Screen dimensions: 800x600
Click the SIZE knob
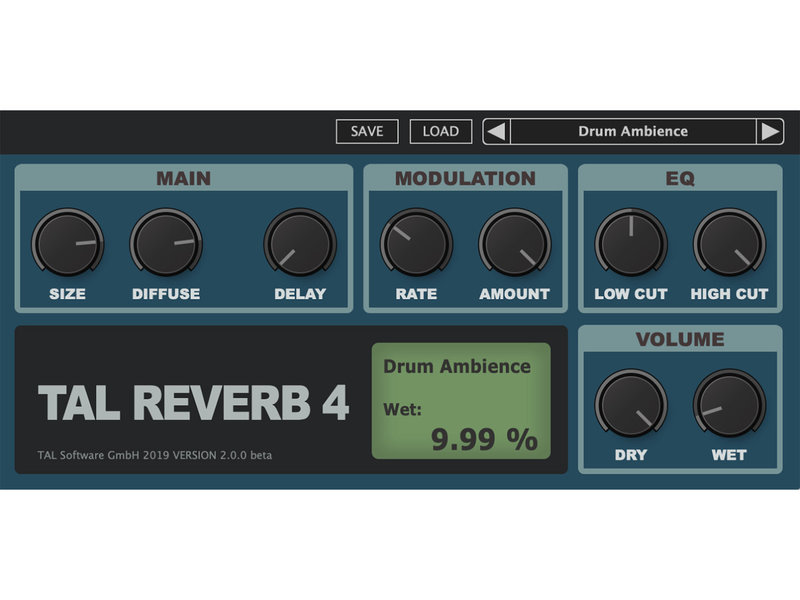(67, 243)
